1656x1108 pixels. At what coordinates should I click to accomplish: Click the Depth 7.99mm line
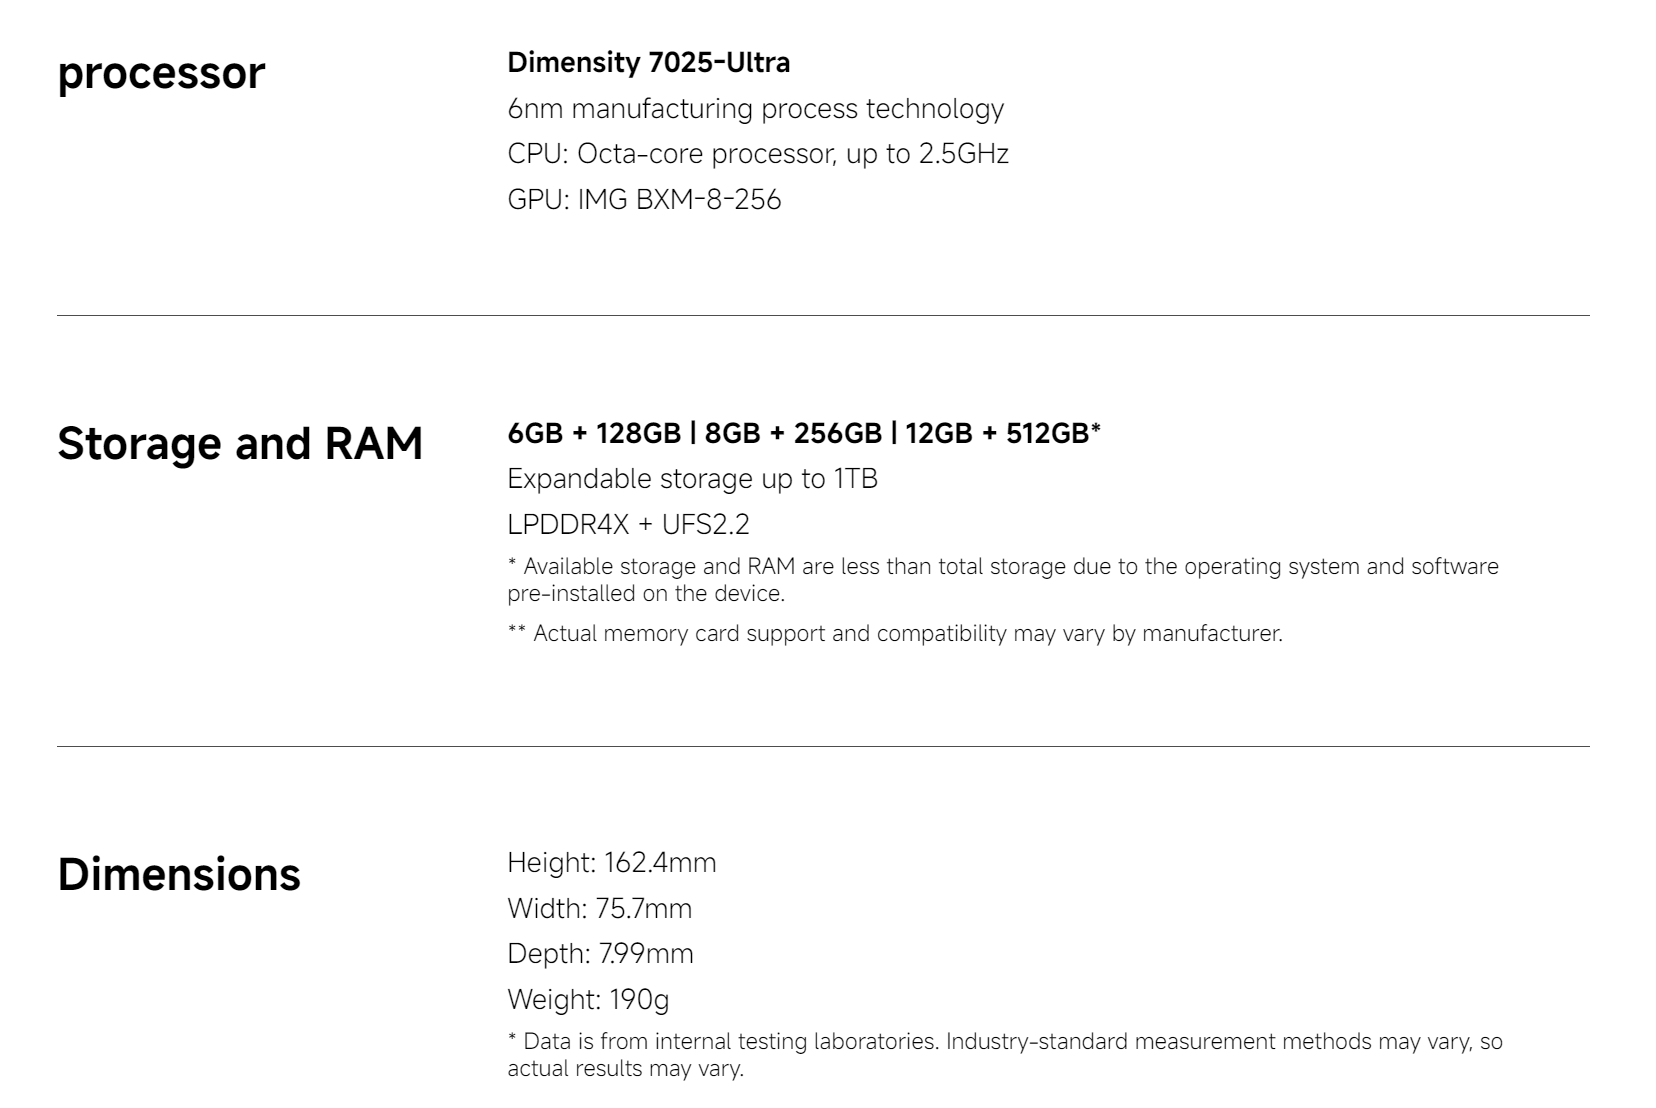600,953
